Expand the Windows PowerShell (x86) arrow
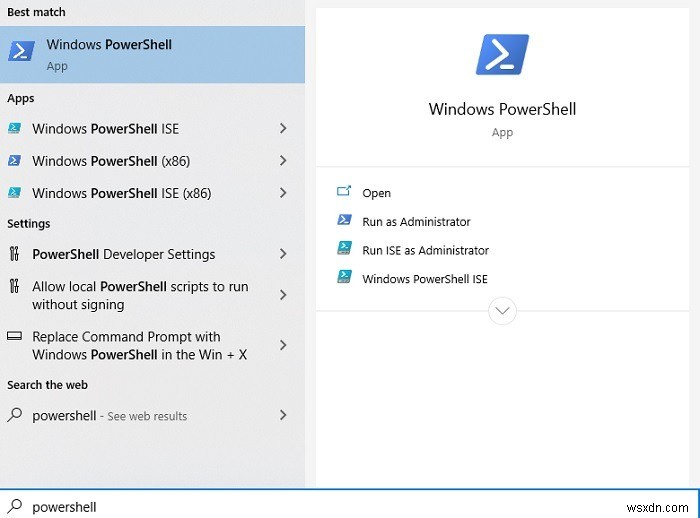 (x=283, y=160)
